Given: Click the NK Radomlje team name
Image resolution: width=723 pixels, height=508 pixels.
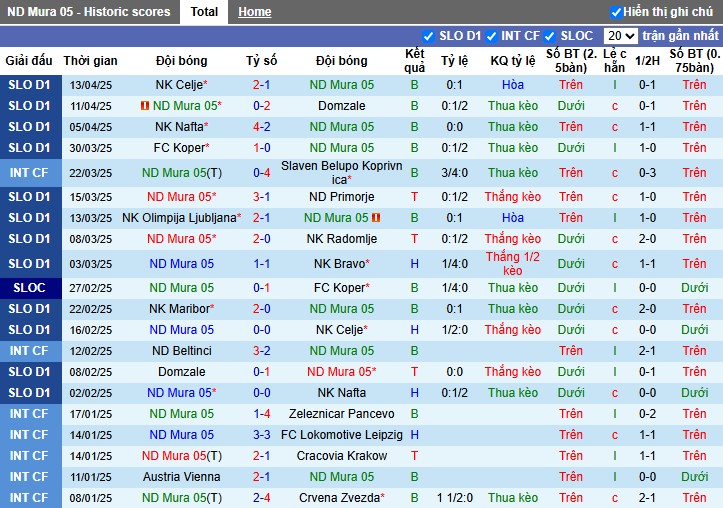Looking at the screenshot, I should tap(342, 239).
